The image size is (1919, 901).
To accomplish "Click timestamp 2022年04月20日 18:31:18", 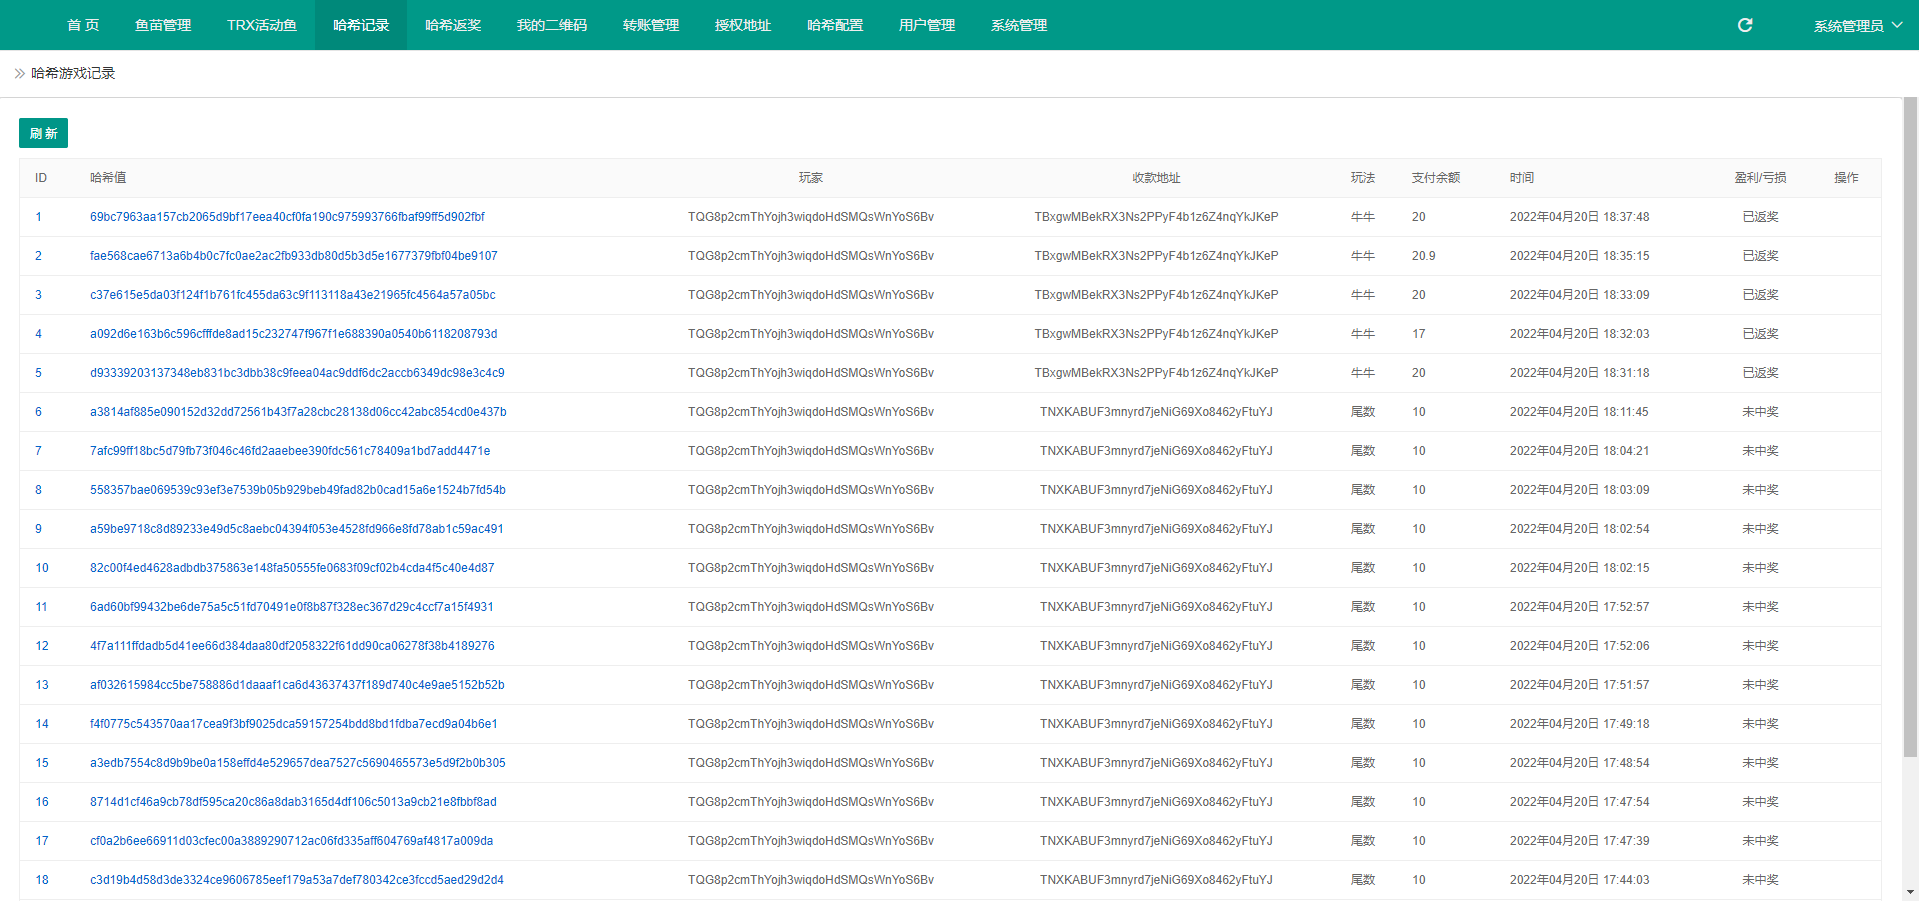I will (x=1579, y=373).
